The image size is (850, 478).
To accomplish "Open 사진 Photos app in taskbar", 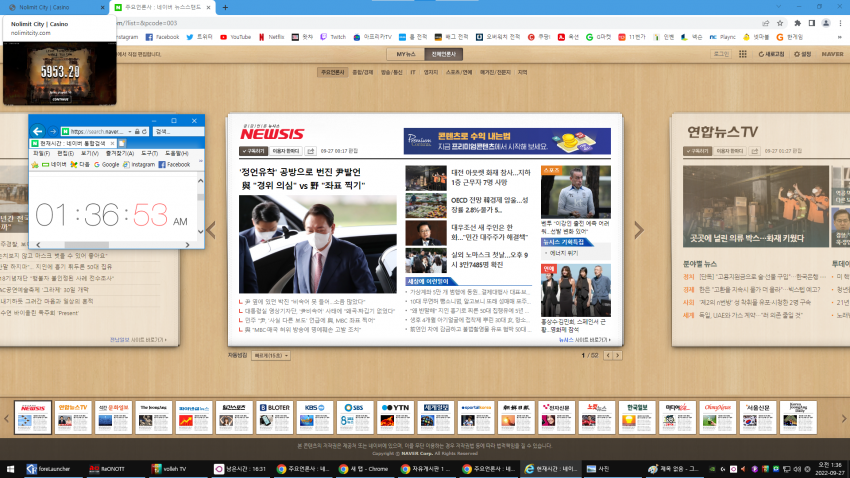I will point(598,469).
